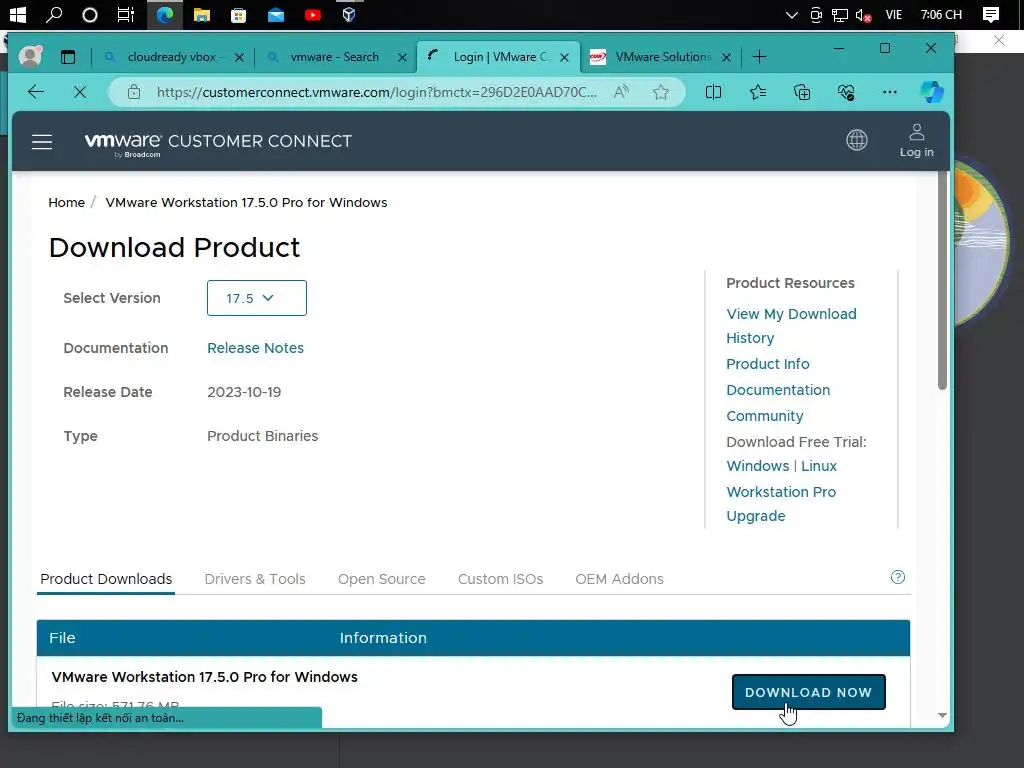Go to Home breadcrumb
This screenshot has width=1024, height=768.
[x=67, y=202]
